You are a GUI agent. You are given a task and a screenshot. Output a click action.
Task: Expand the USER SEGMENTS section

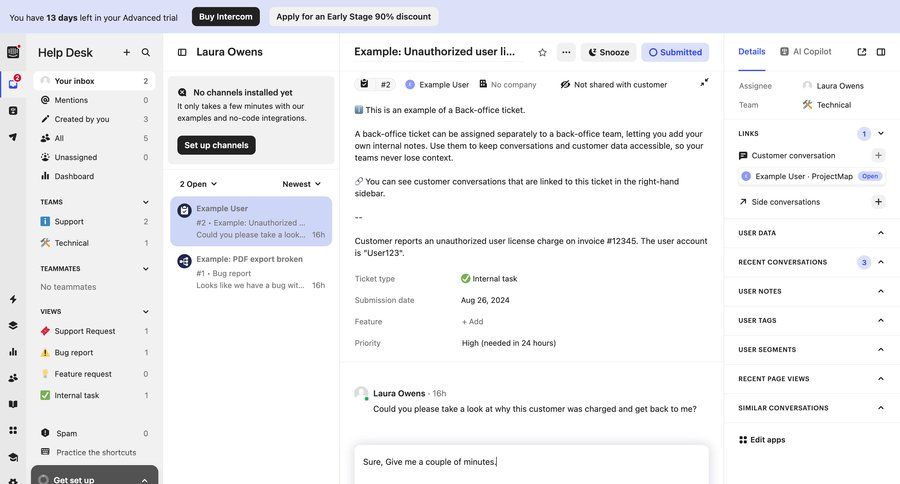click(x=881, y=349)
